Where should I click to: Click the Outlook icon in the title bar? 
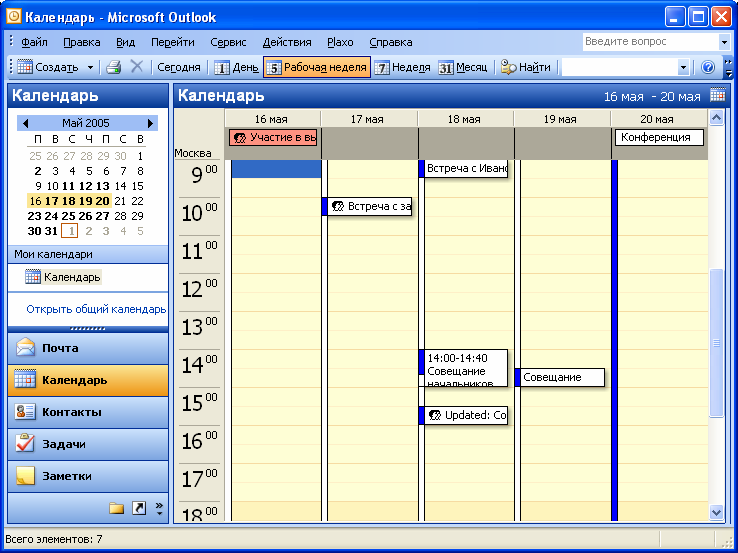point(14,16)
